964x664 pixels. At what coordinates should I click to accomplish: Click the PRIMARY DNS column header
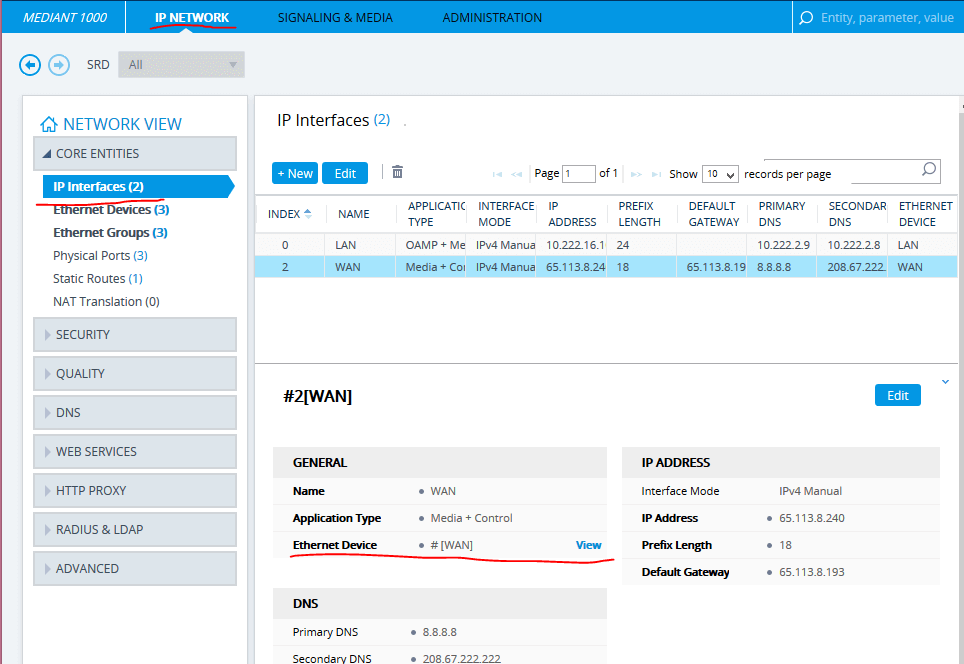coord(781,214)
